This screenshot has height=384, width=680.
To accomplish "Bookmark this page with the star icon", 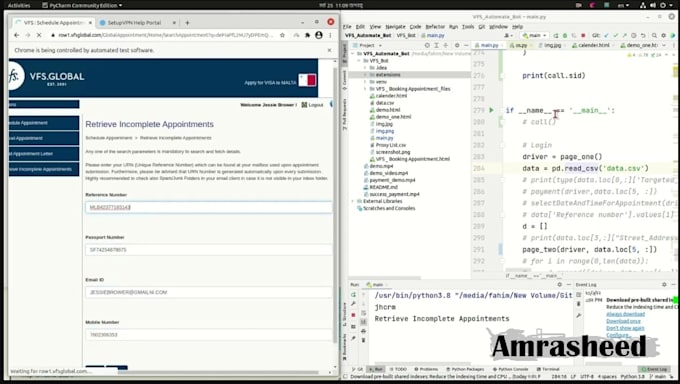I will click(282, 35).
